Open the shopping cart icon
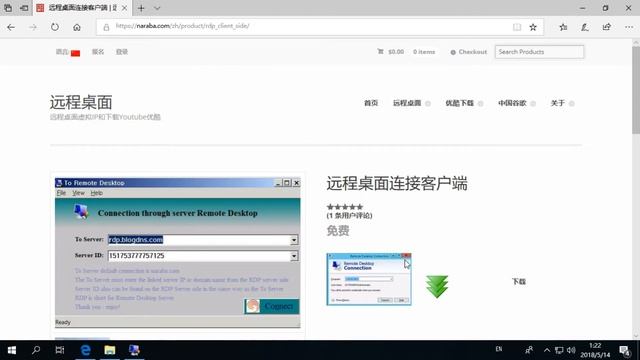This screenshot has height=360, width=640. pyautogui.click(x=380, y=51)
